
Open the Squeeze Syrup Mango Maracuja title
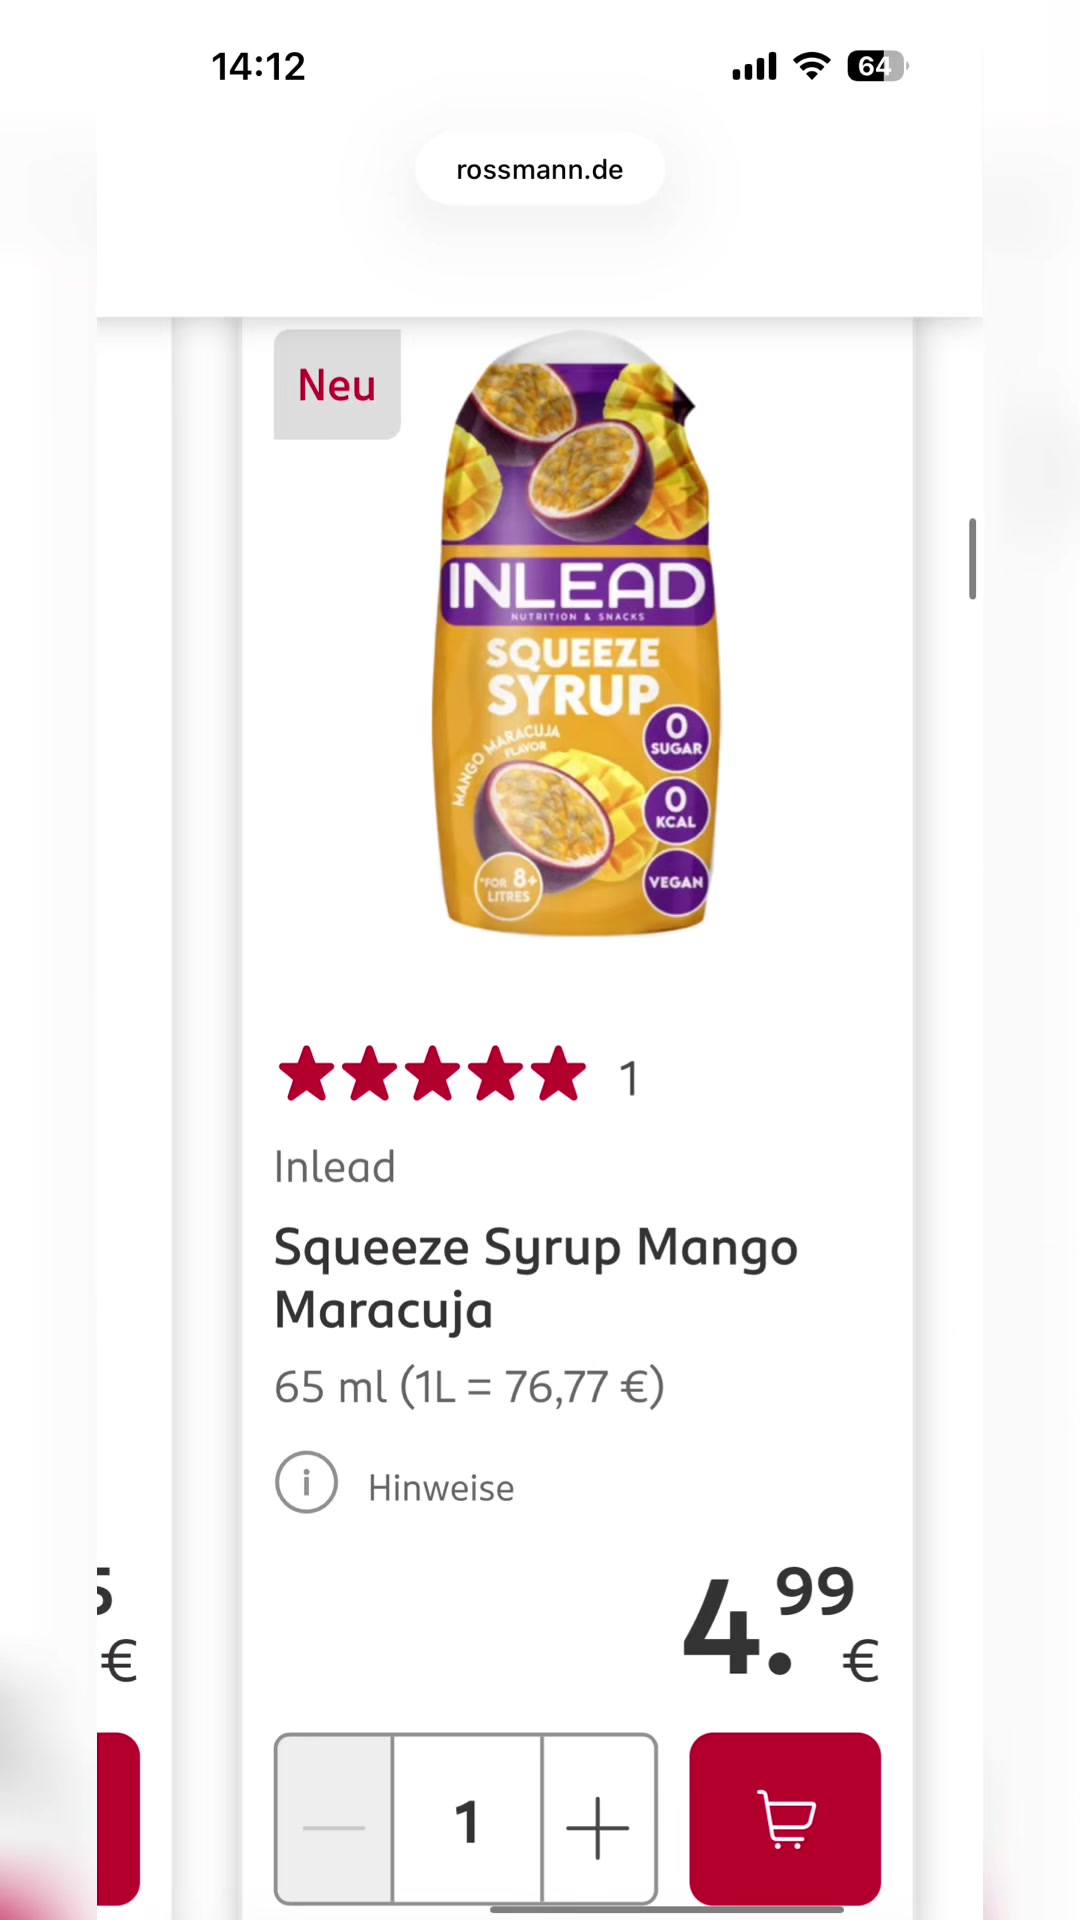click(536, 1278)
